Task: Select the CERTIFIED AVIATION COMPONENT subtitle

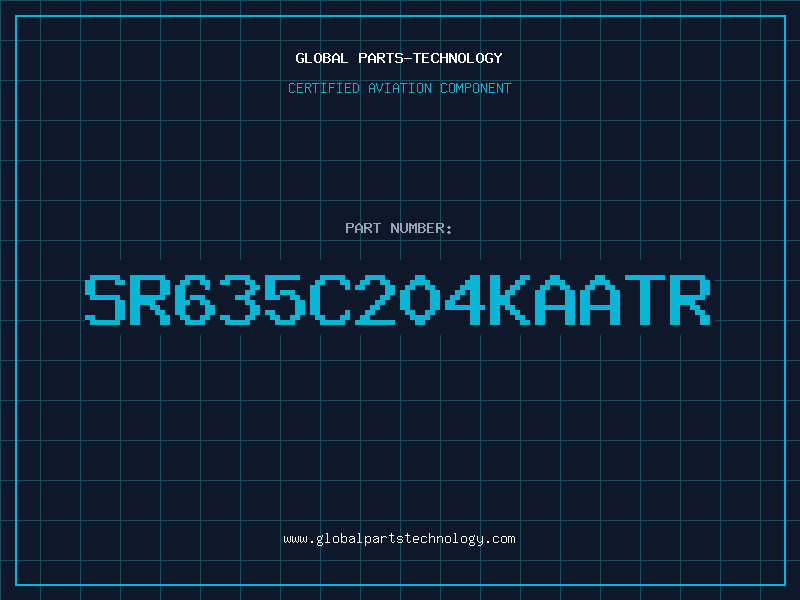Action: [399, 88]
